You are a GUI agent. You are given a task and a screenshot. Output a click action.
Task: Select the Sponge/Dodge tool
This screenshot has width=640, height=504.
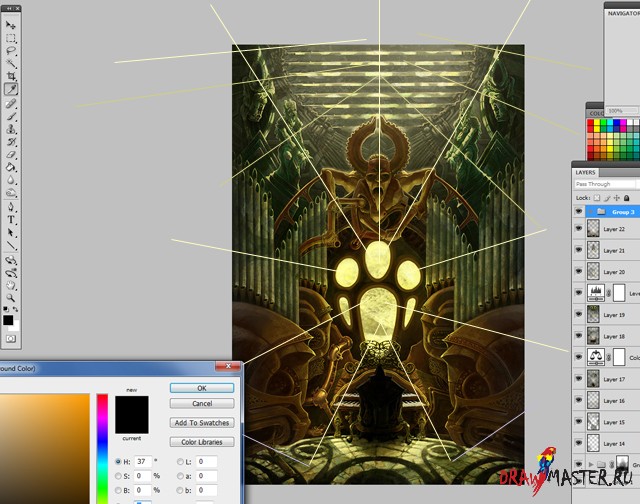11,193
